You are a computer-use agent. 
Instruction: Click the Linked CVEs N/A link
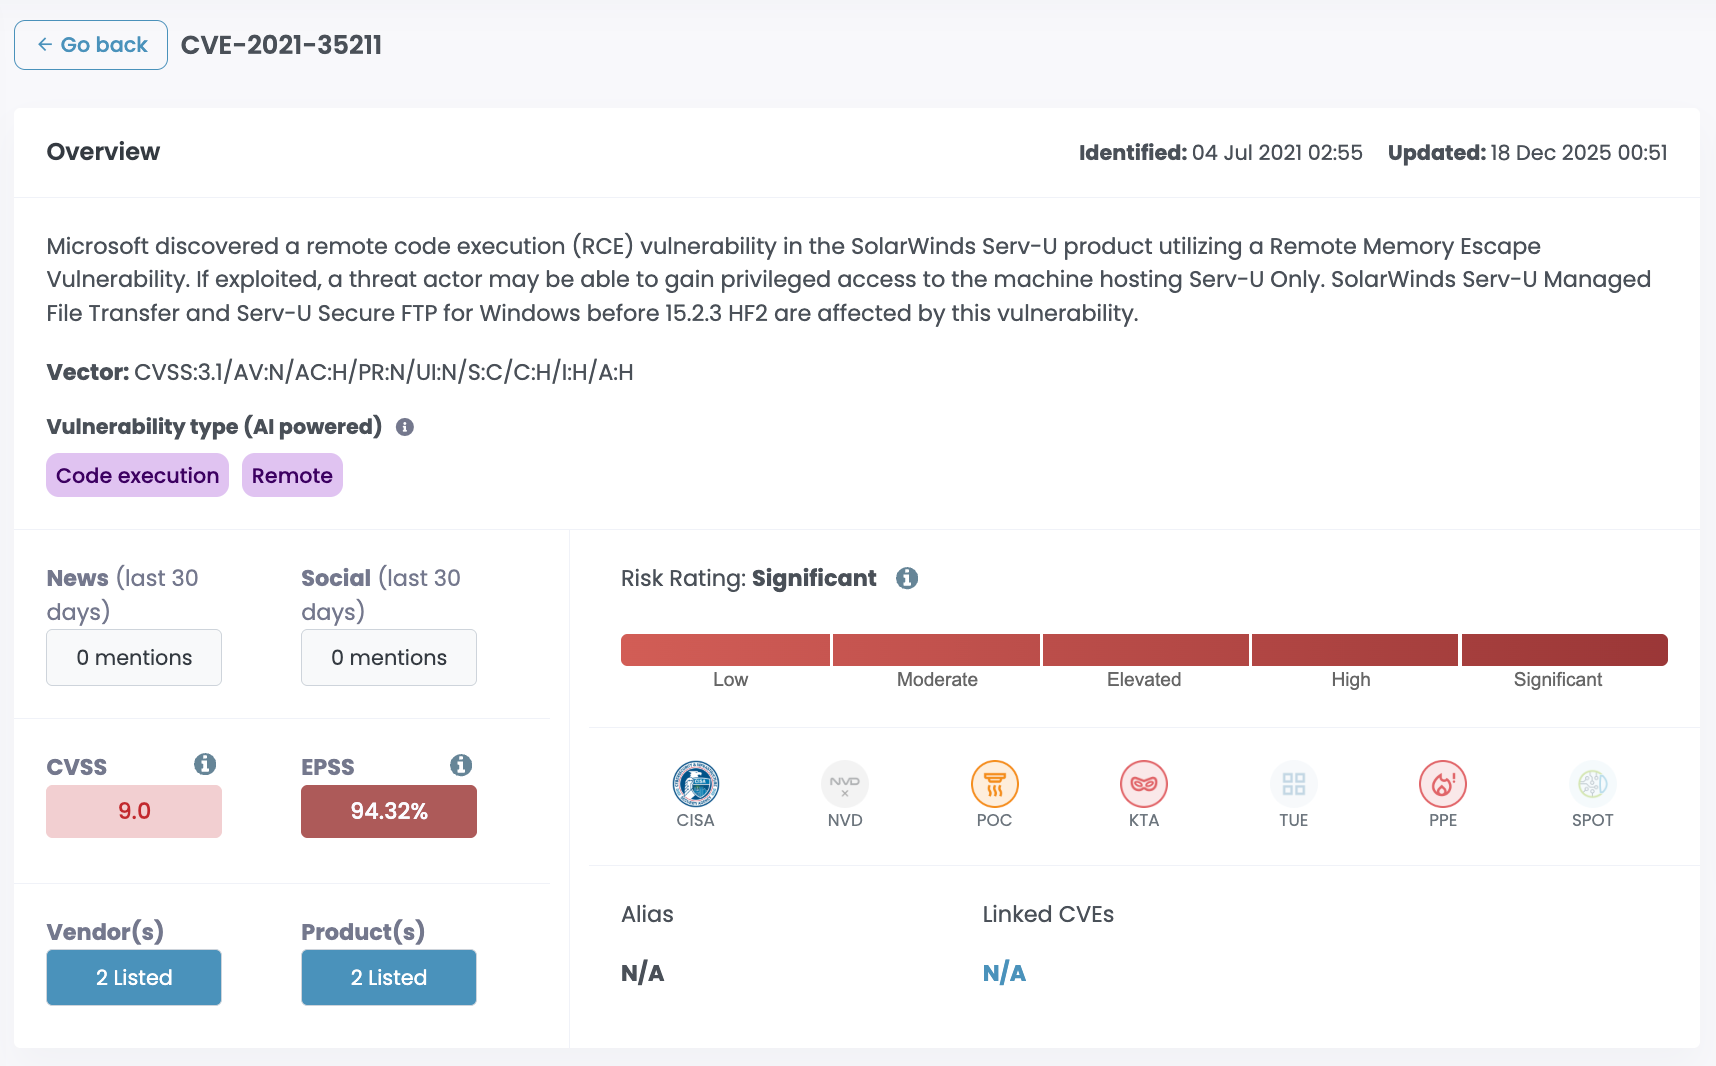click(x=1004, y=973)
